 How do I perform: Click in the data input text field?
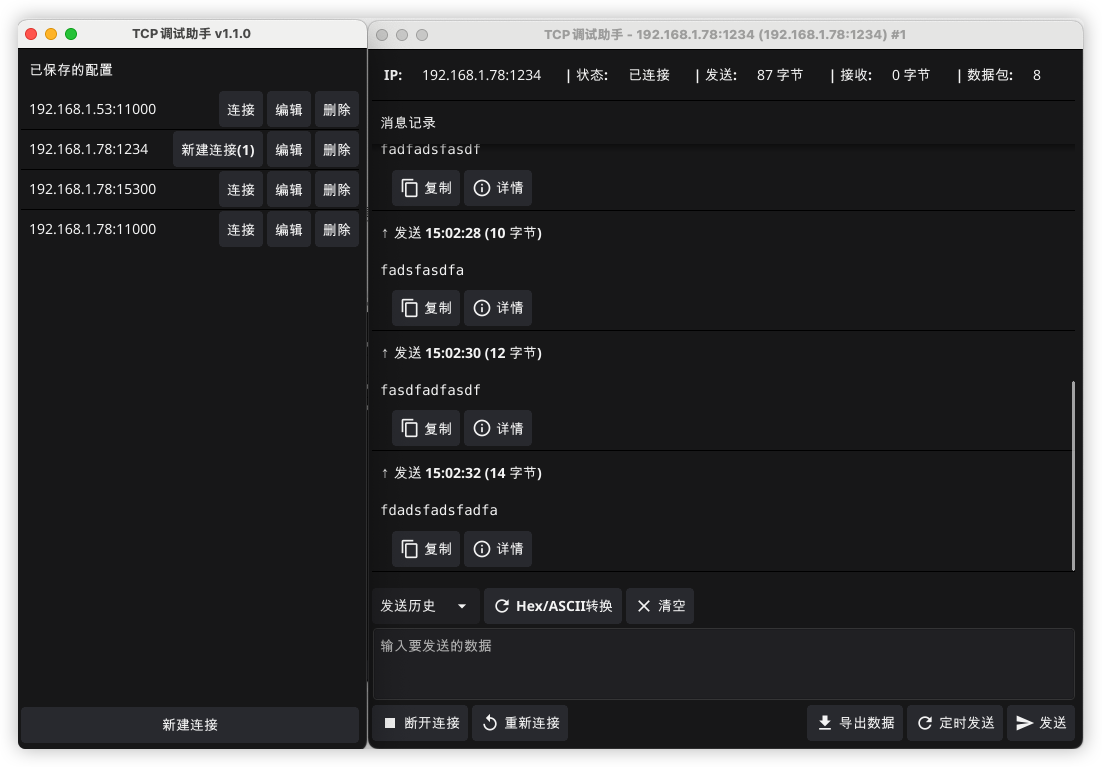(x=723, y=663)
